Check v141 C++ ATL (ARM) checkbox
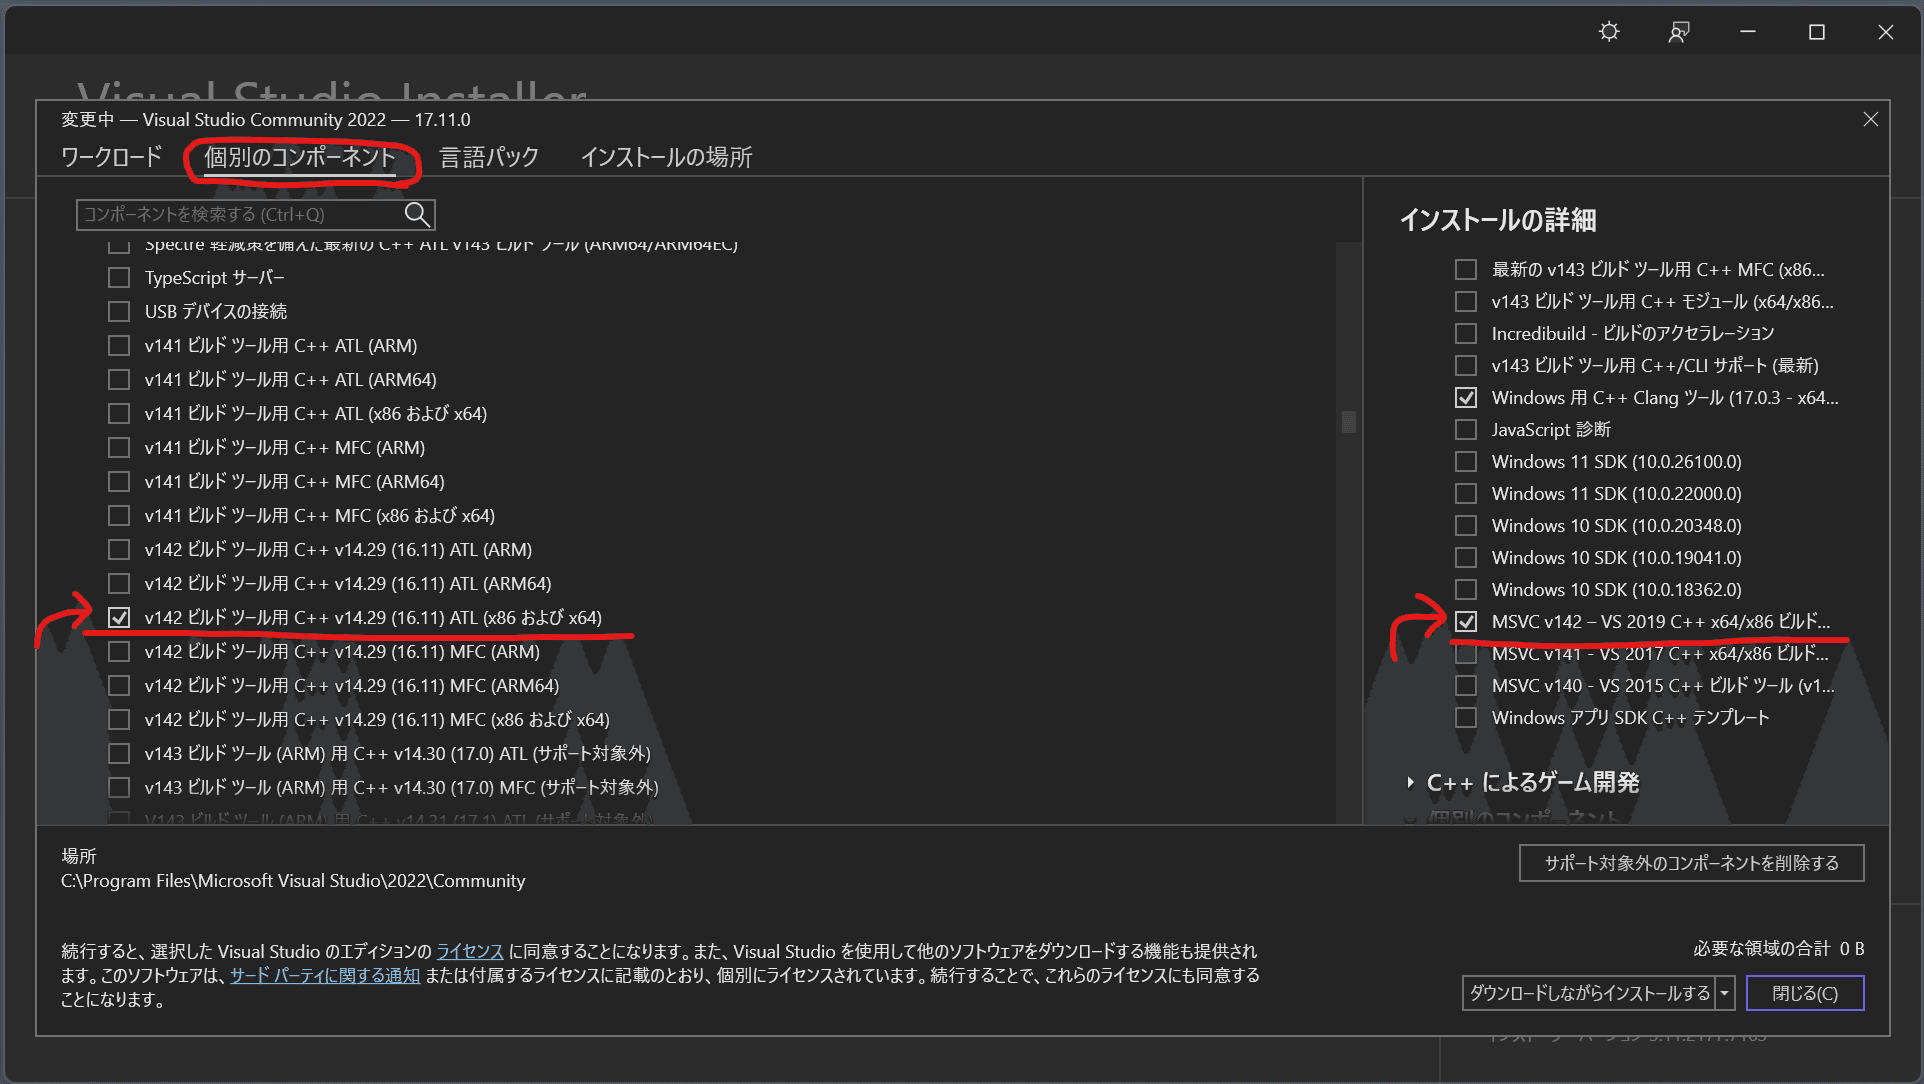This screenshot has width=1924, height=1084. pyautogui.click(x=119, y=345)
